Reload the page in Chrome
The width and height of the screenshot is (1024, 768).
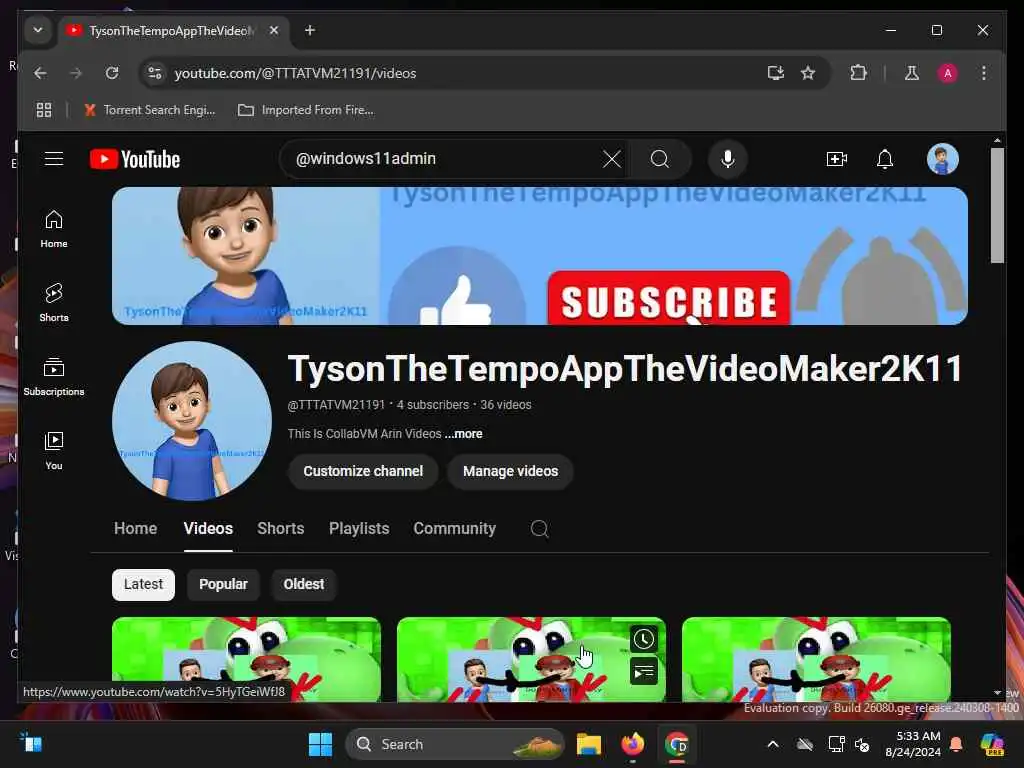click(112, 73)
